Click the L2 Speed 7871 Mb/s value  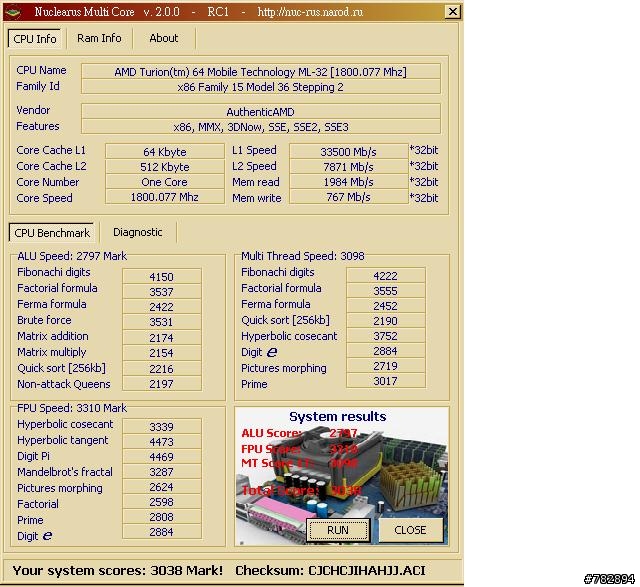pos(348,167)
